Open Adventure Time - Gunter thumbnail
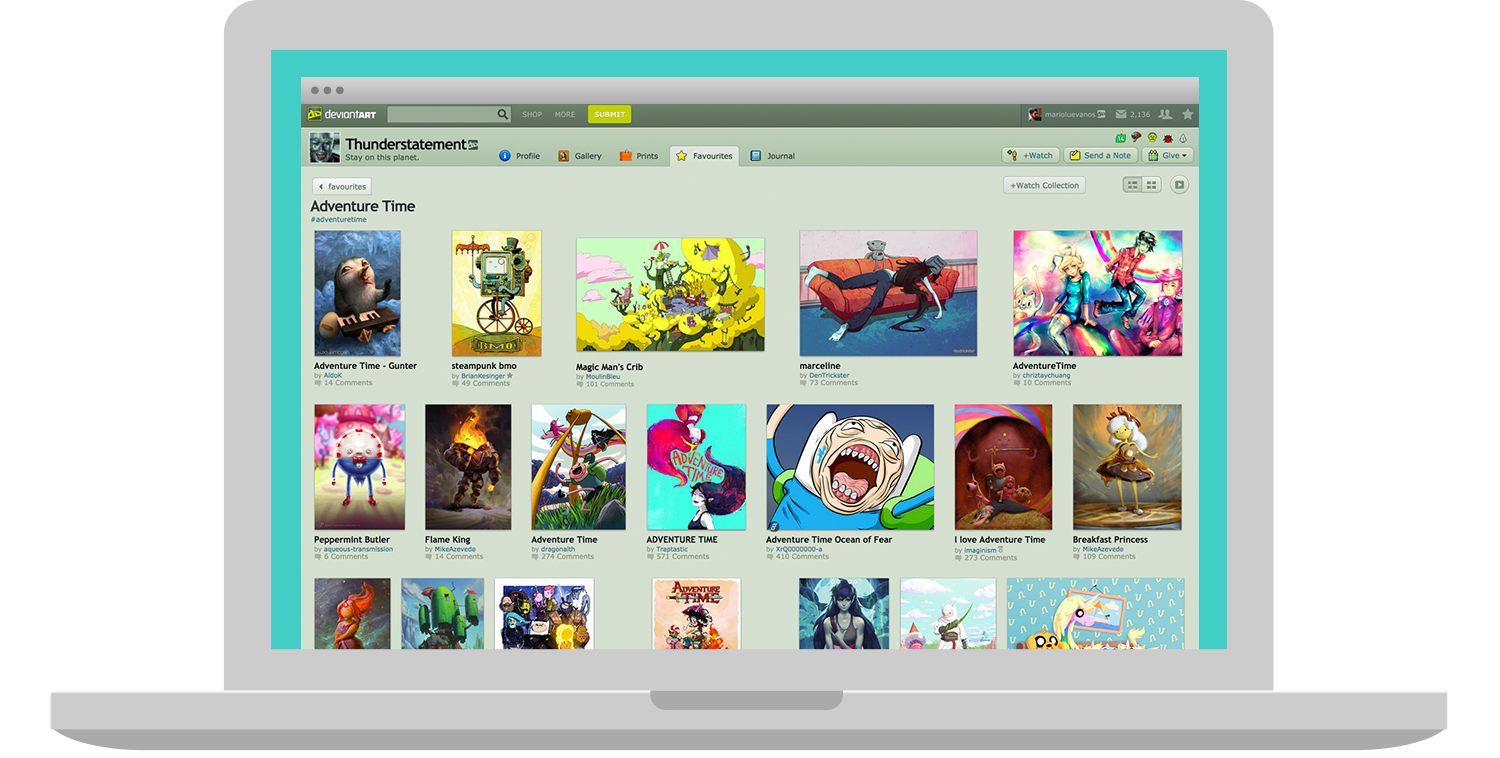The height and width of the screenshot is (758, 1500). tap(357, 294)
